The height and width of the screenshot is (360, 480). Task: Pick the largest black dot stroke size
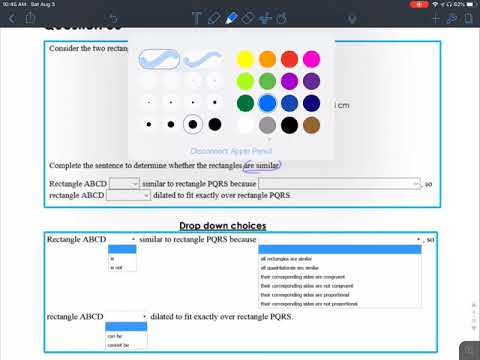point(215,124)
